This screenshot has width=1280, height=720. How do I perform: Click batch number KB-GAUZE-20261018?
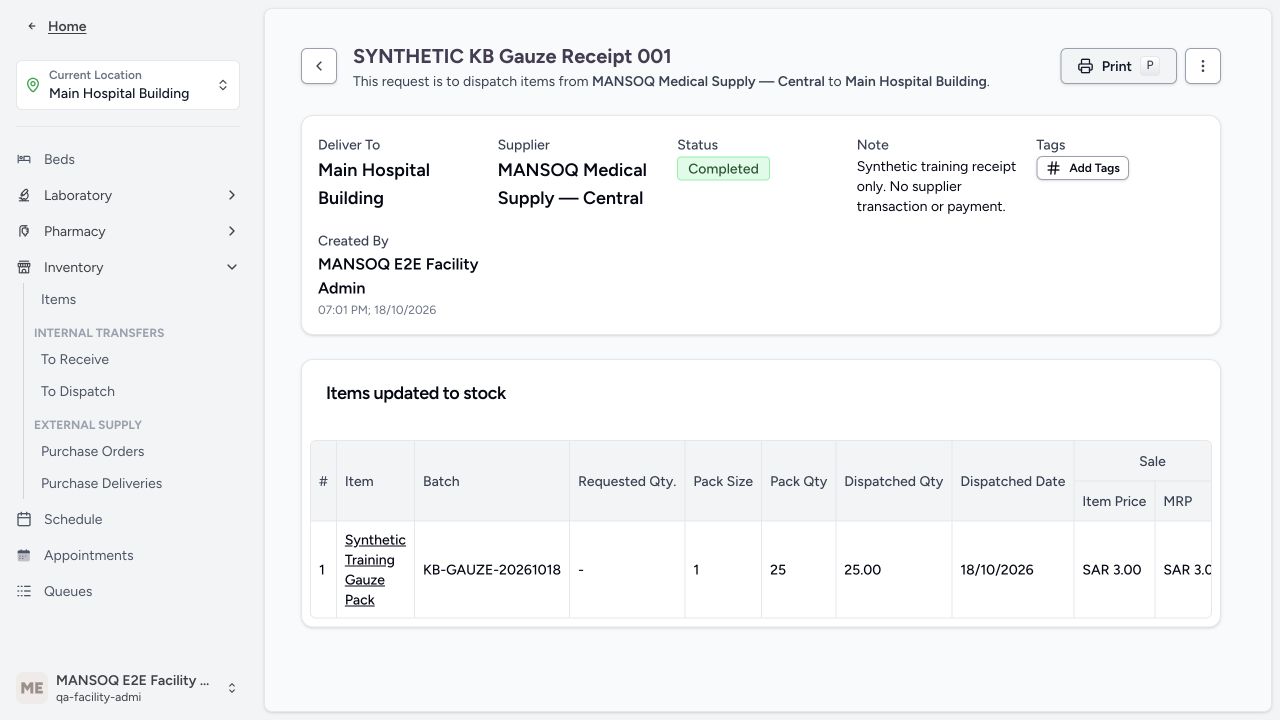pos(492,570)
